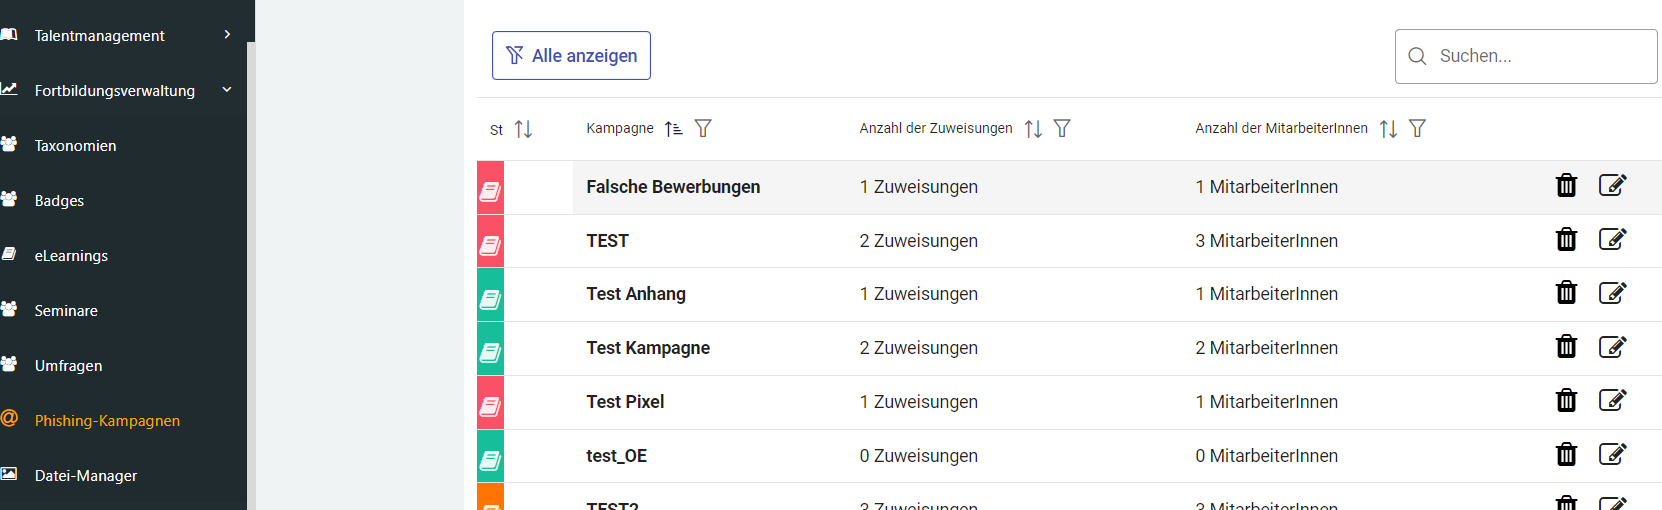
Task: Open filter for Anzahl der MitarbeiterInnen
Action: [x=1417, y=129]
